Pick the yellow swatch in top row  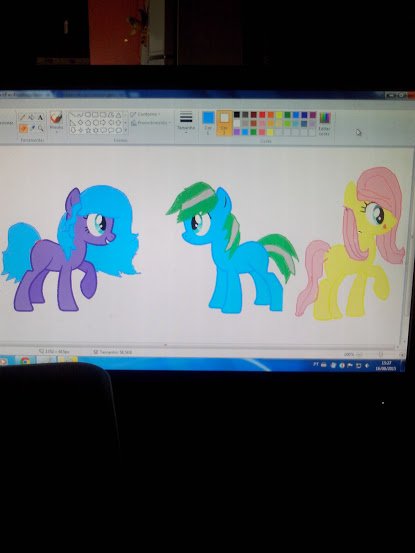tap(279, 115)
